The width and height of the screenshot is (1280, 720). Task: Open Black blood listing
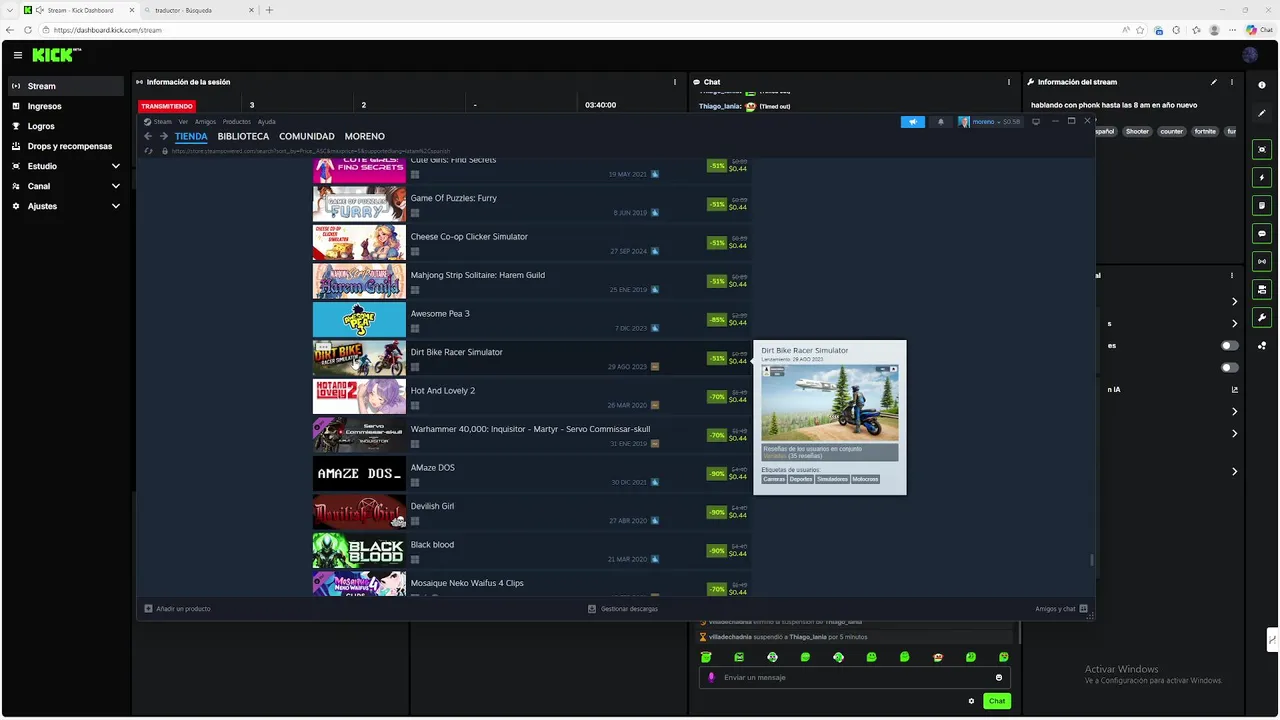pos(531,551)
